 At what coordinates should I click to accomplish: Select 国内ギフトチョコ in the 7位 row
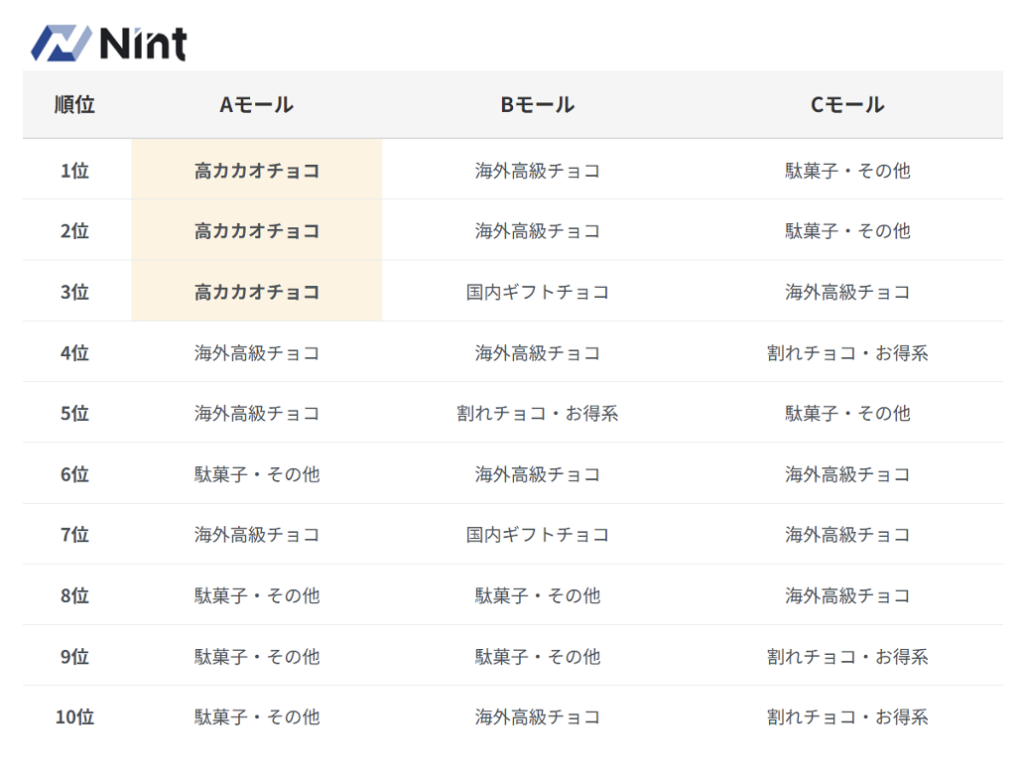point(538,535)
